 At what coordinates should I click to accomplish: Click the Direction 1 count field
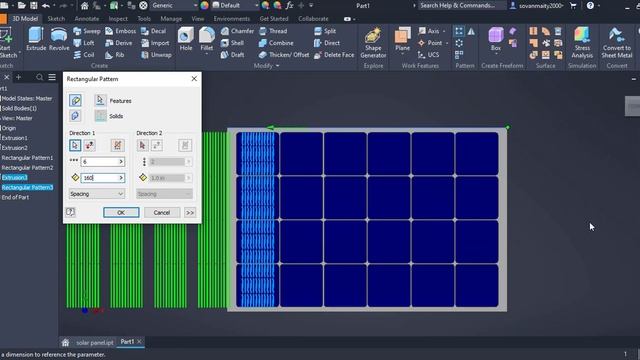tap(99, 162)
